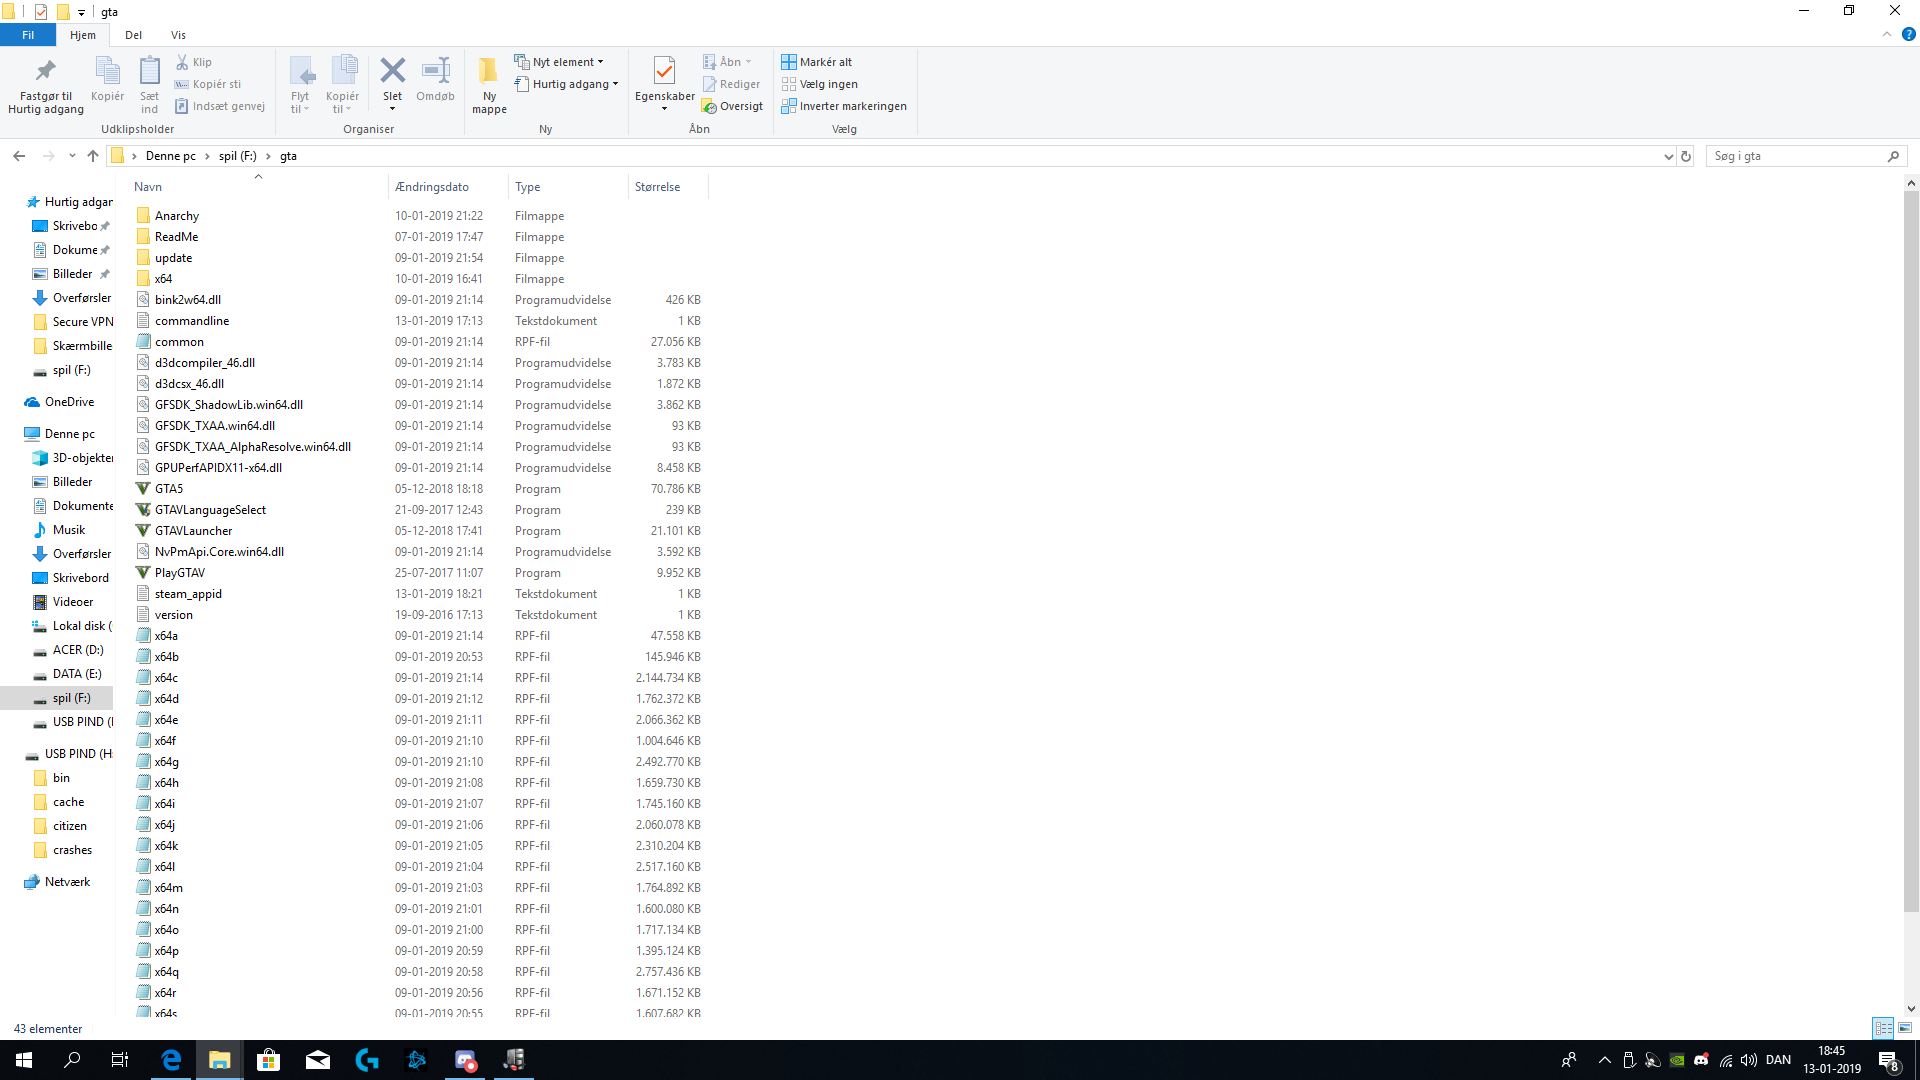The width and height of the screenshot is (1920, 1080).
Task: Switch to the Del ribbon tab
Action: 133,35
